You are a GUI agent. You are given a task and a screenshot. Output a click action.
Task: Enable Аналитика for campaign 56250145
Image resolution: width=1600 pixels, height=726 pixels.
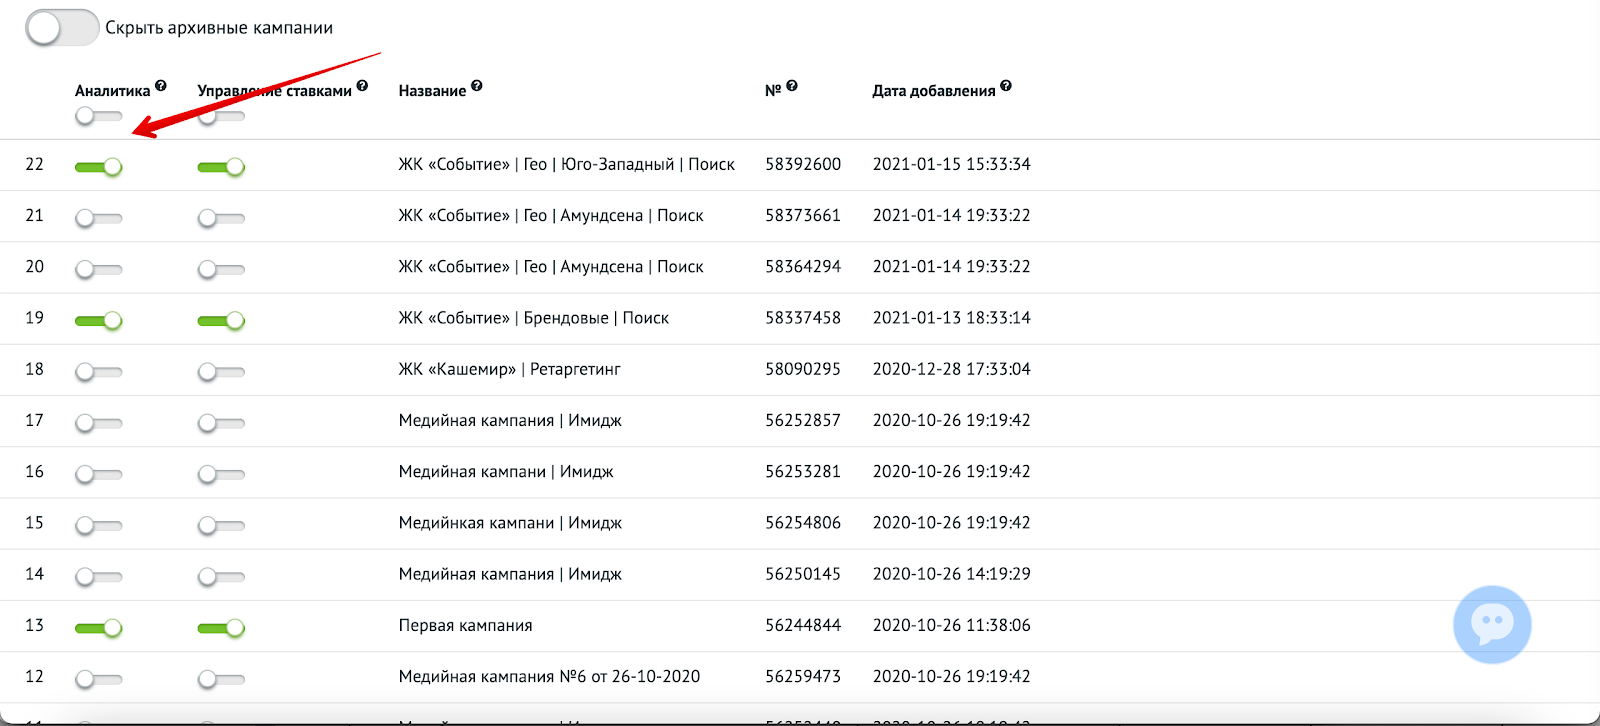[98, 576]
